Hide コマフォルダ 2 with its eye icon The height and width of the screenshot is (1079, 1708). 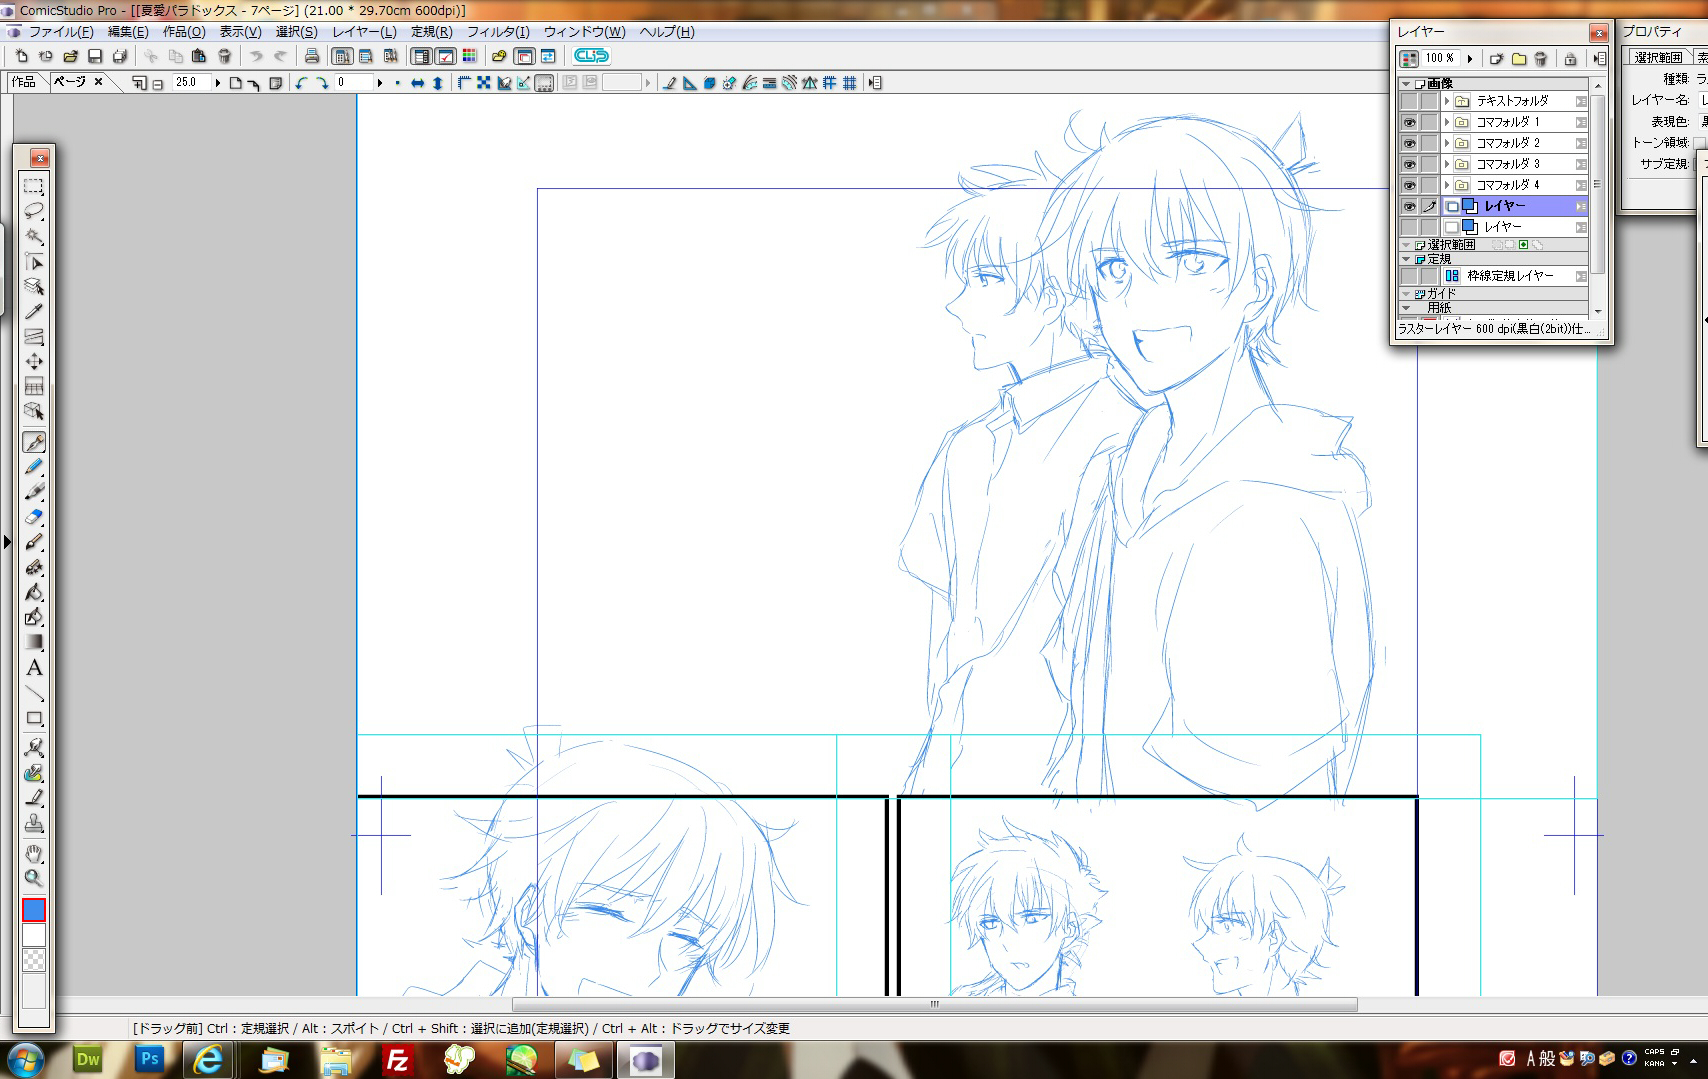(1409, 143)
